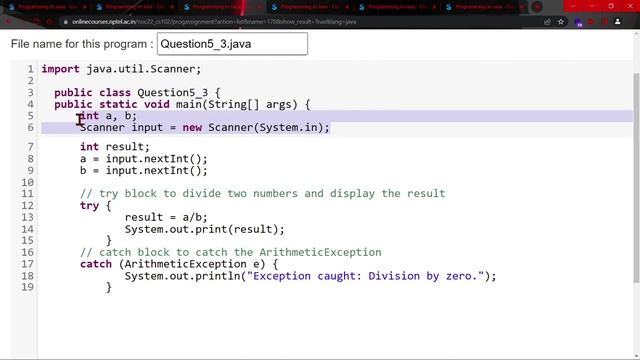Image resolution: width=640 pixels, height=360 pixels.
Task: Click the 'System.out.print(result);' statement
Action: (x=204, y=229)
